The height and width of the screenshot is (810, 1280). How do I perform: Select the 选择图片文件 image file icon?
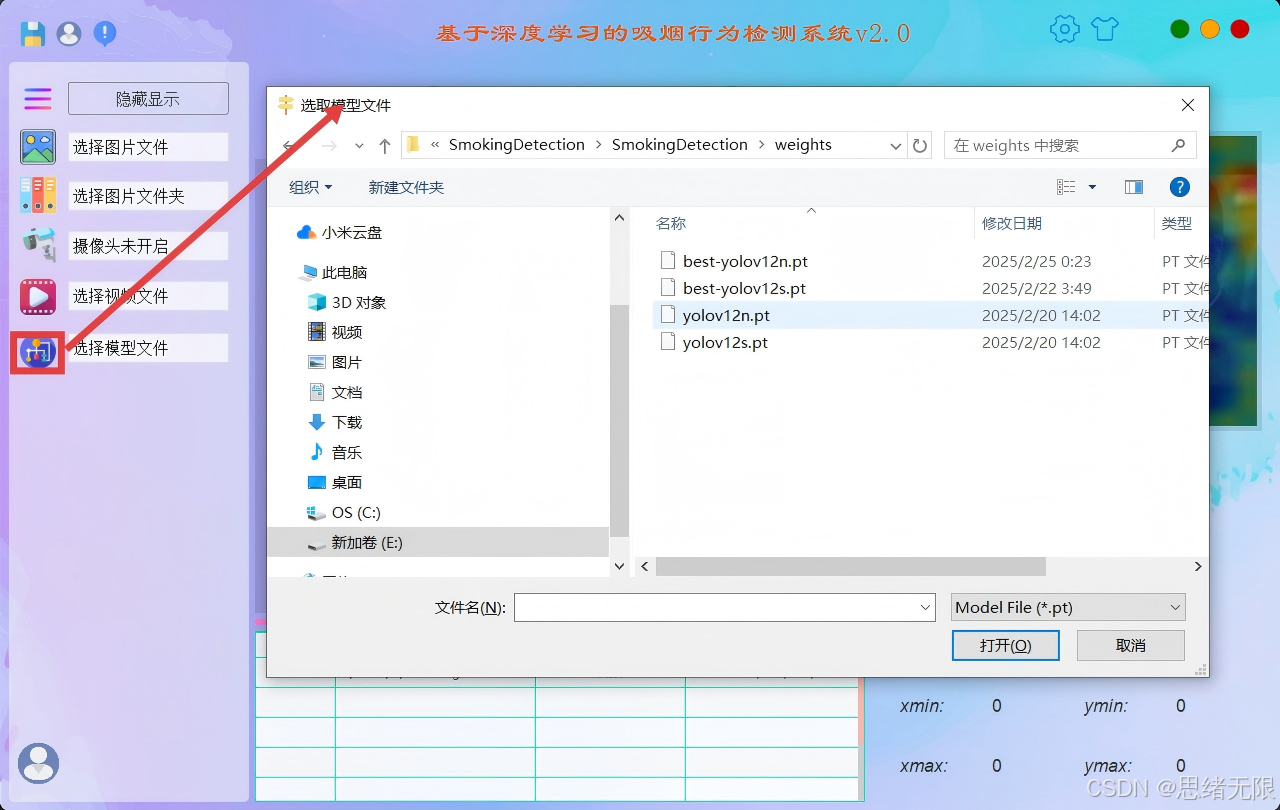(37, 146)
